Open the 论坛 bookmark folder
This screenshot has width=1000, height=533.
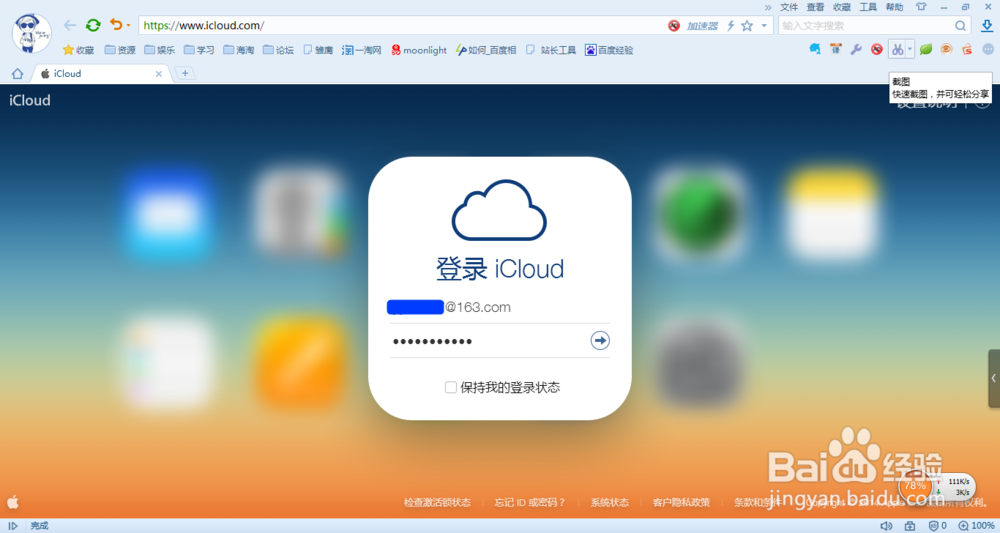point(278,50)
